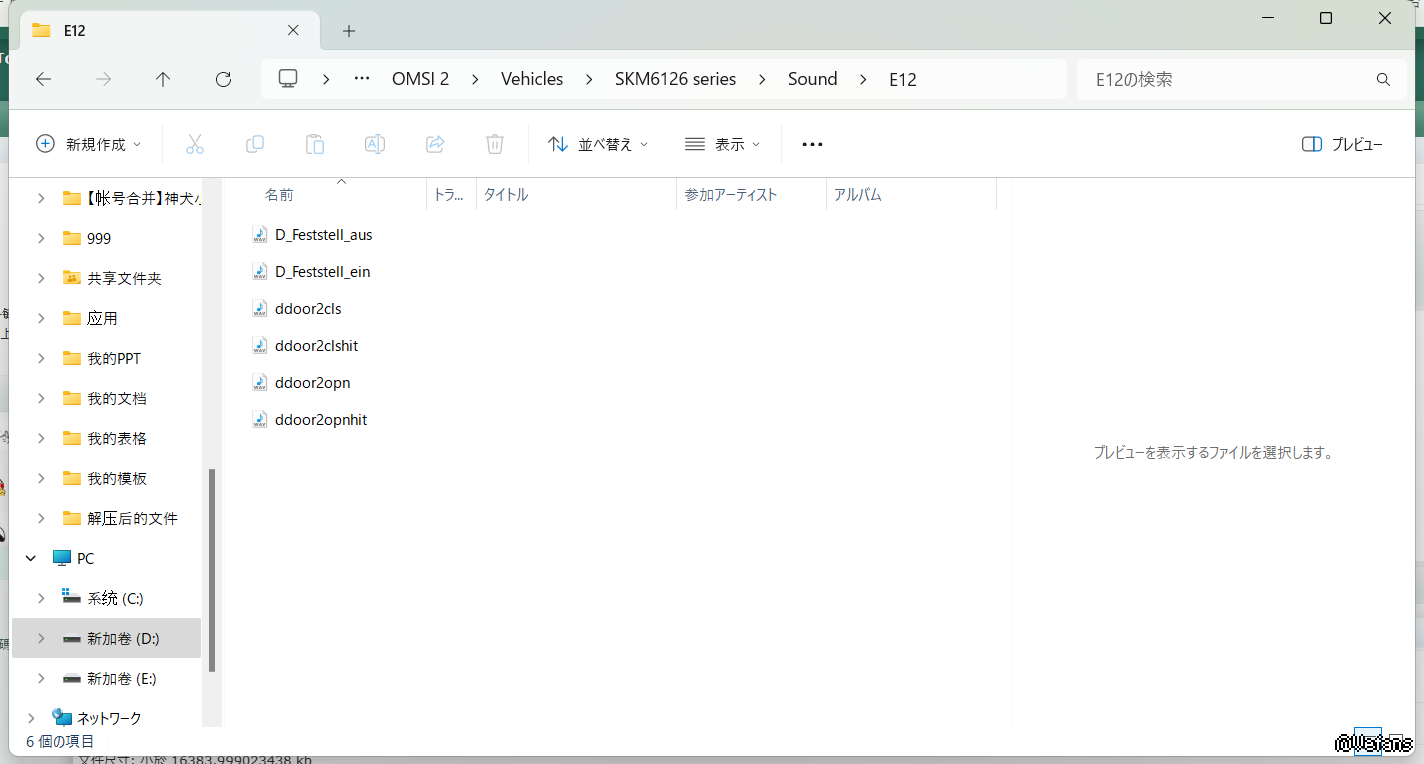Expand the 应用 folder tree node
The image size is (1424, 764).
41,318
